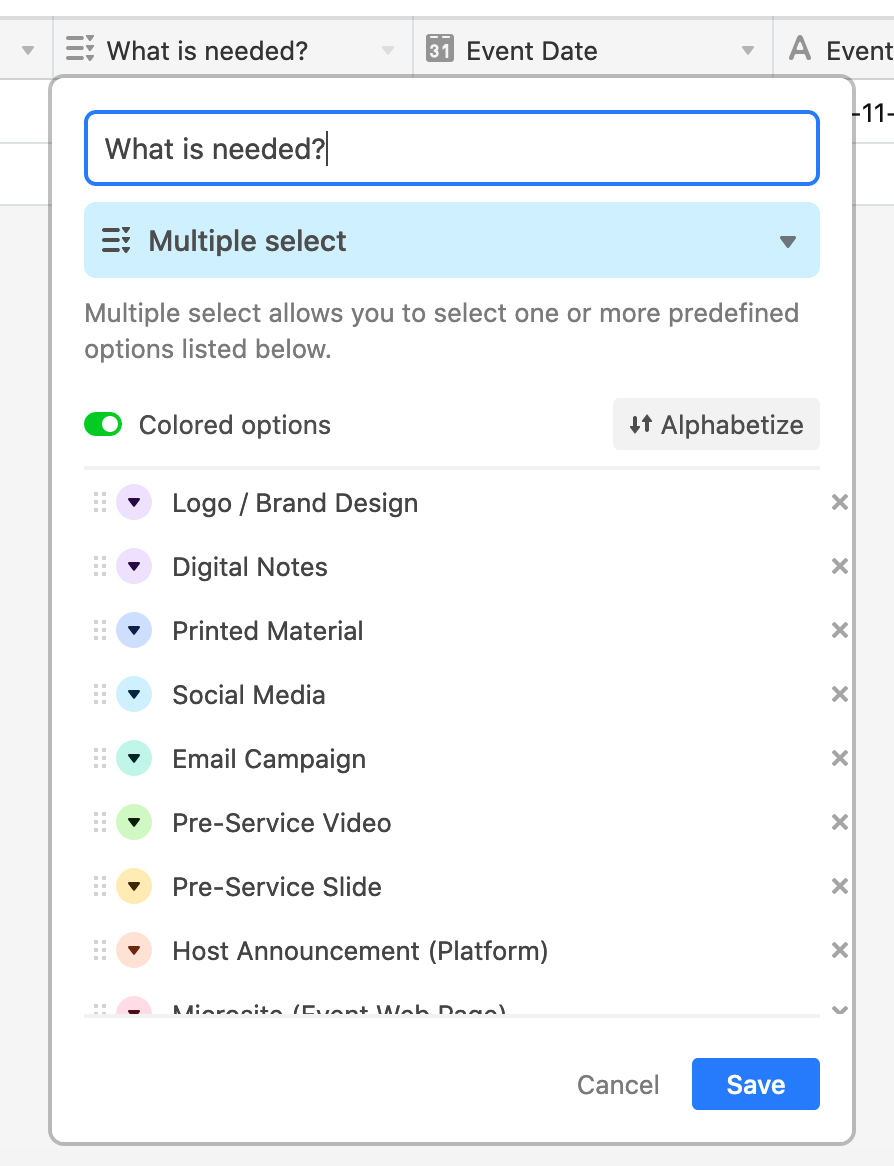Save the field configuration
The height and width of the screenshot is (1166, 894).
tap(755, 1085)
